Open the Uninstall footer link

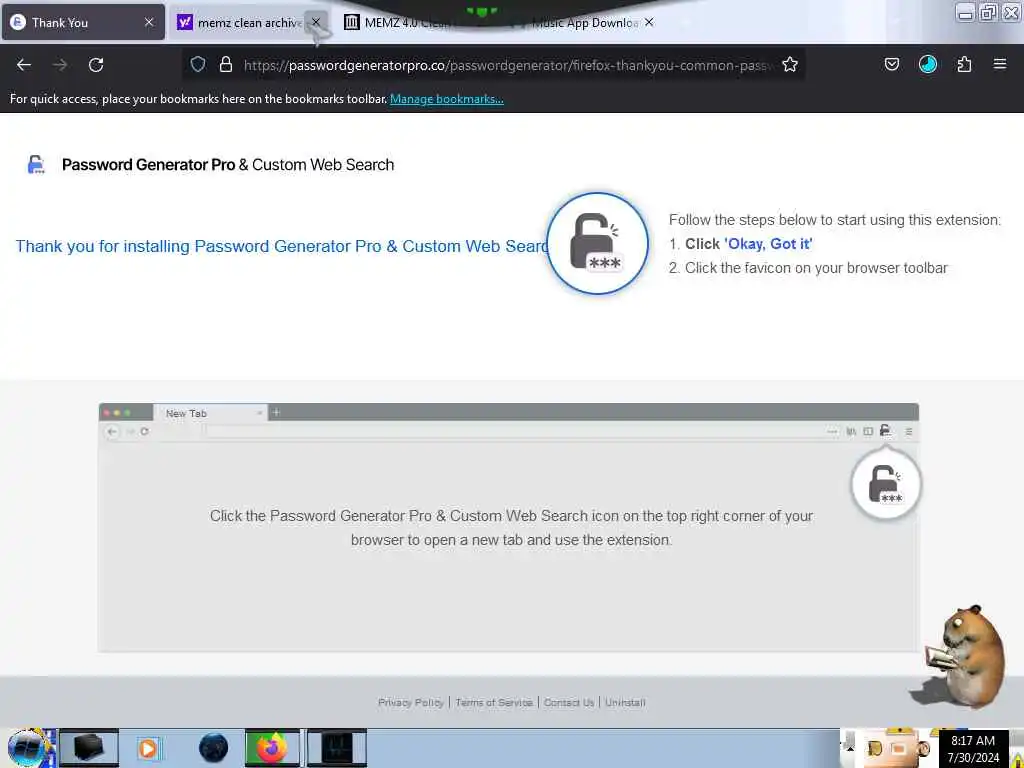[x=625, y=703]
